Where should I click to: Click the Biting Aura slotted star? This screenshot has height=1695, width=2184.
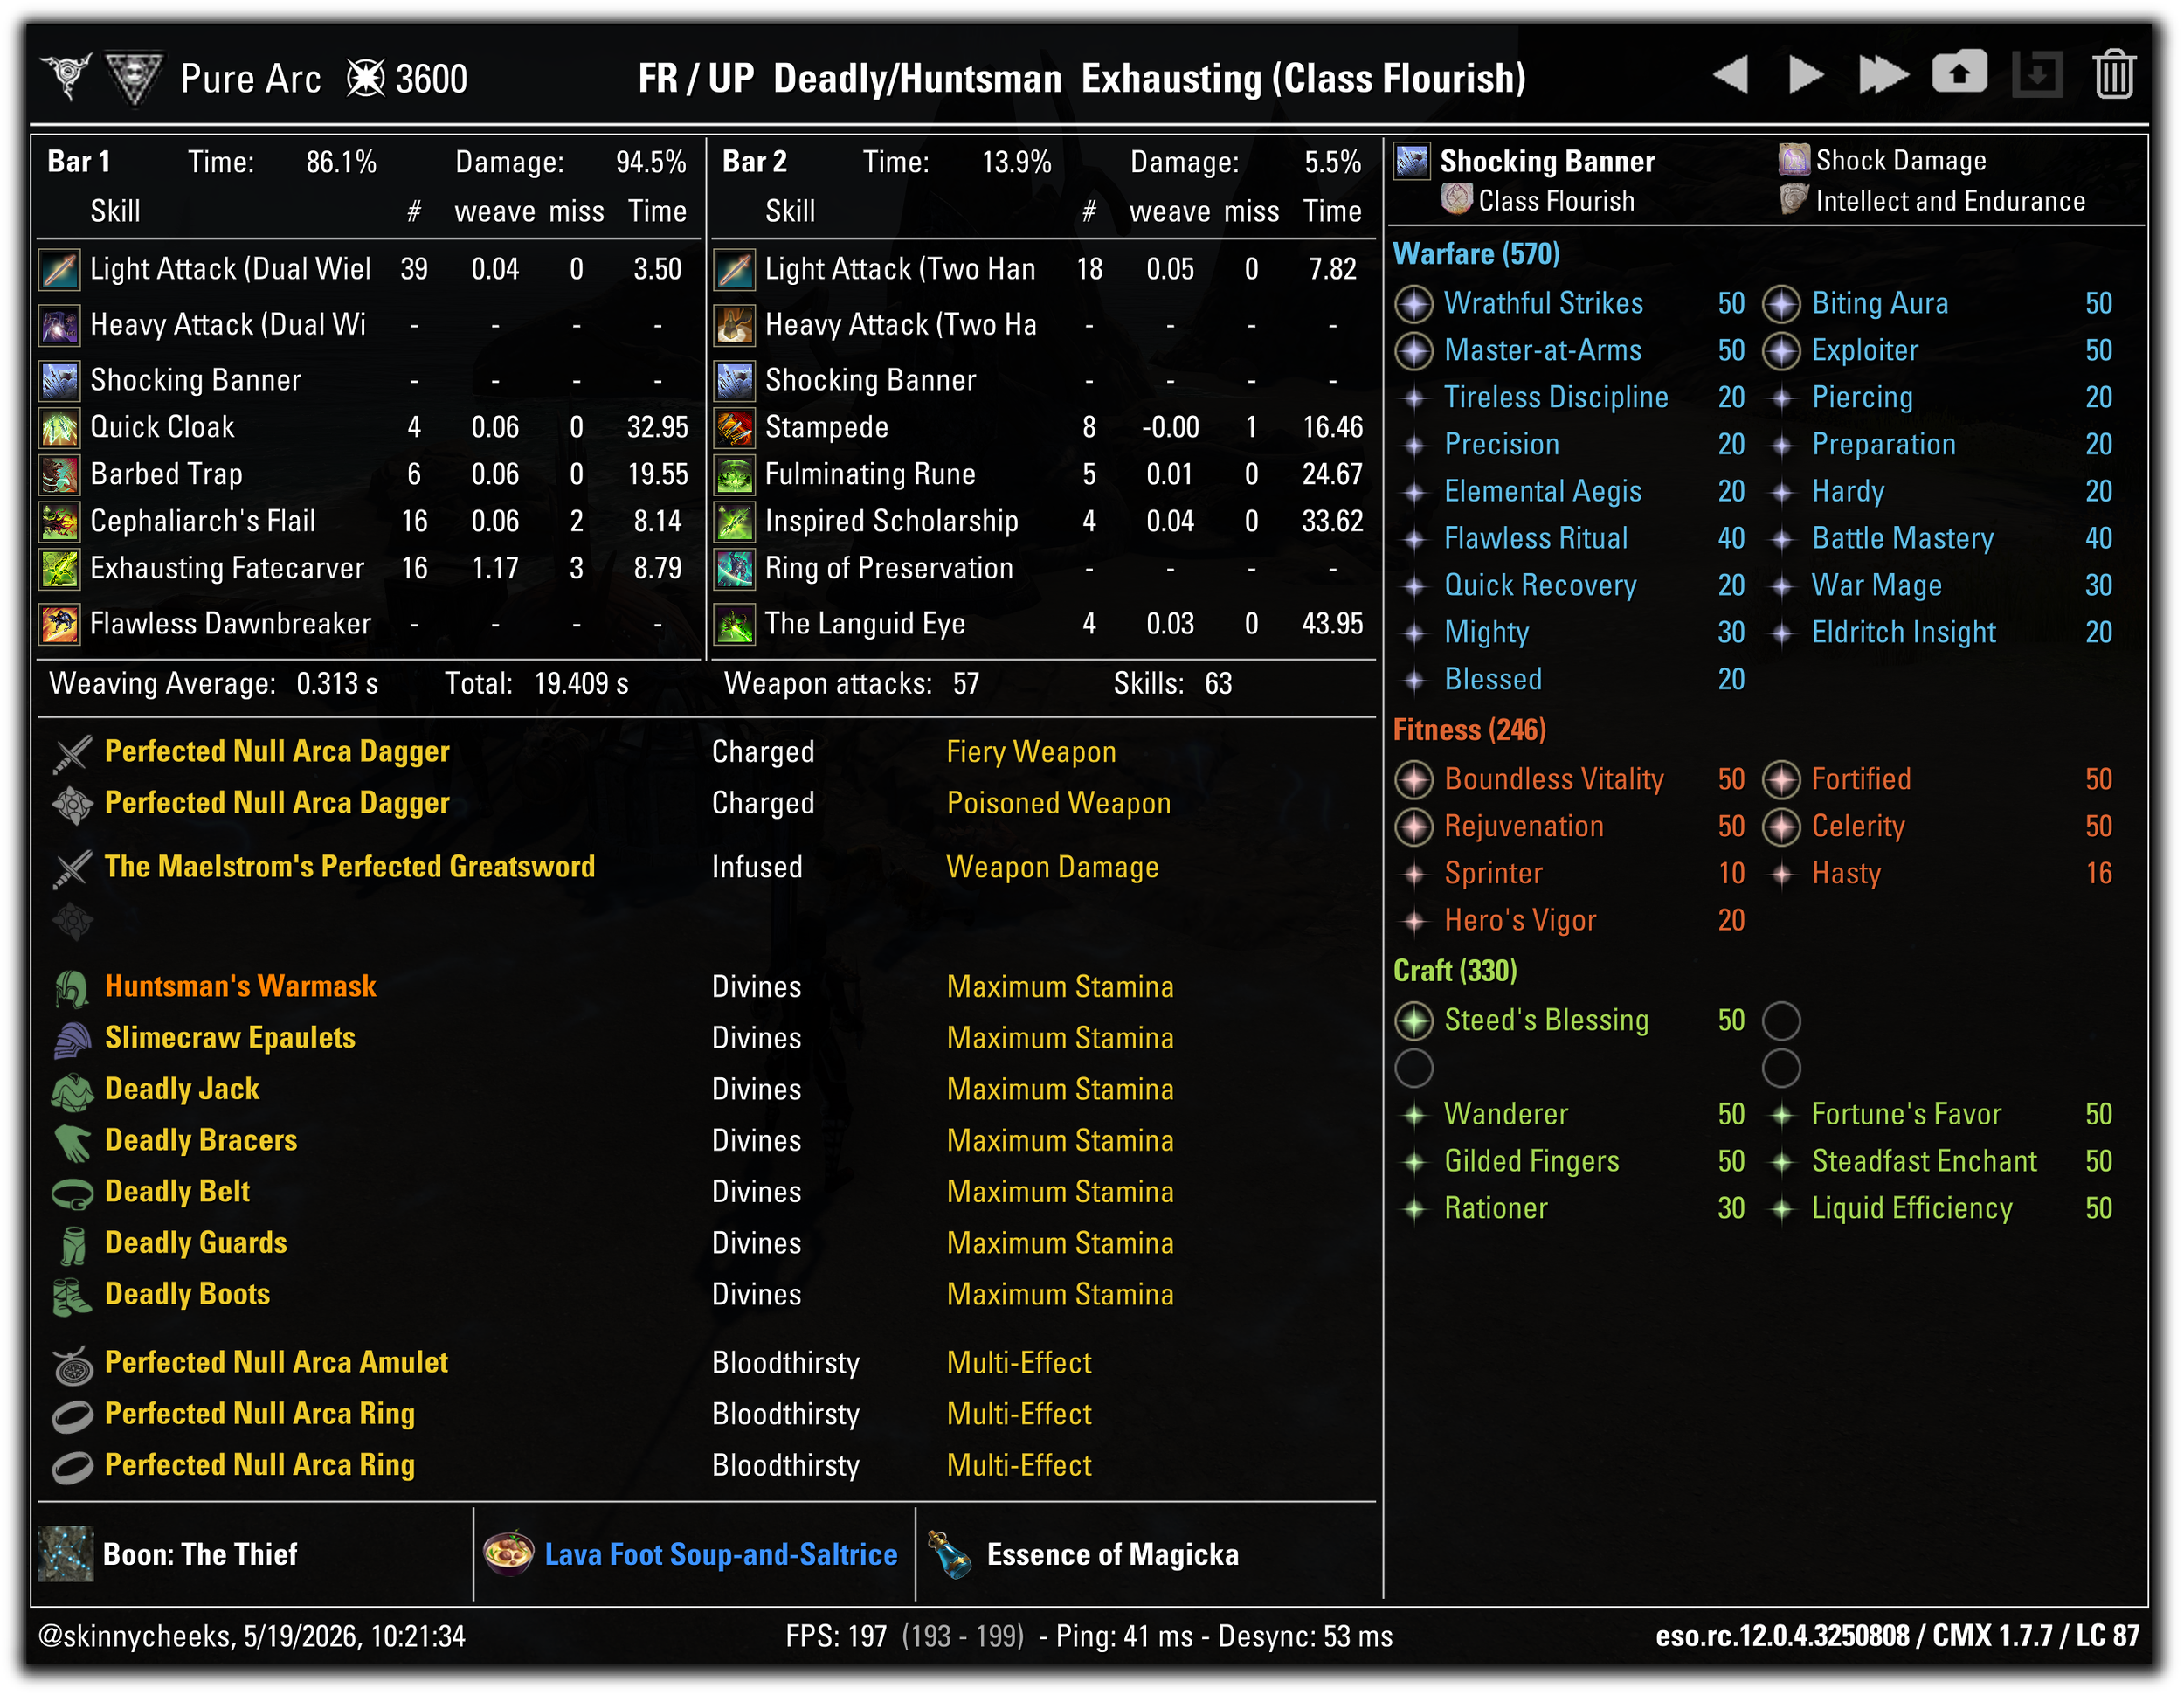coord(1781,304)
